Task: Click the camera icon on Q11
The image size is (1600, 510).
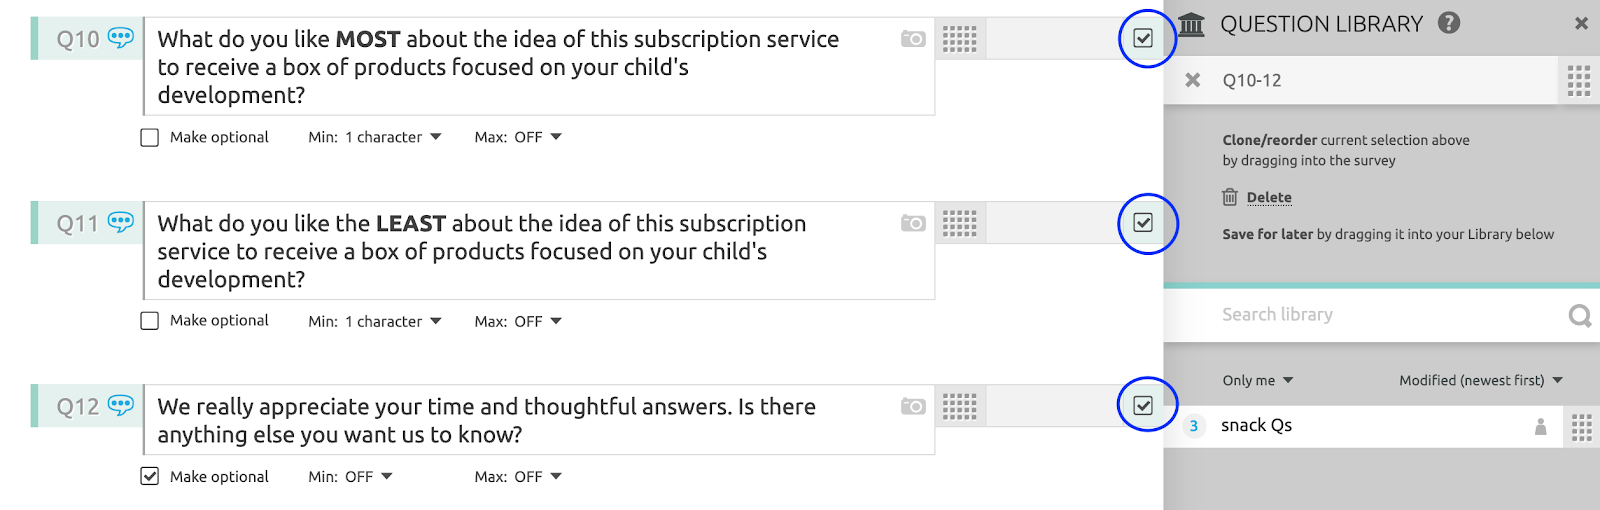Action: (912, 223)
